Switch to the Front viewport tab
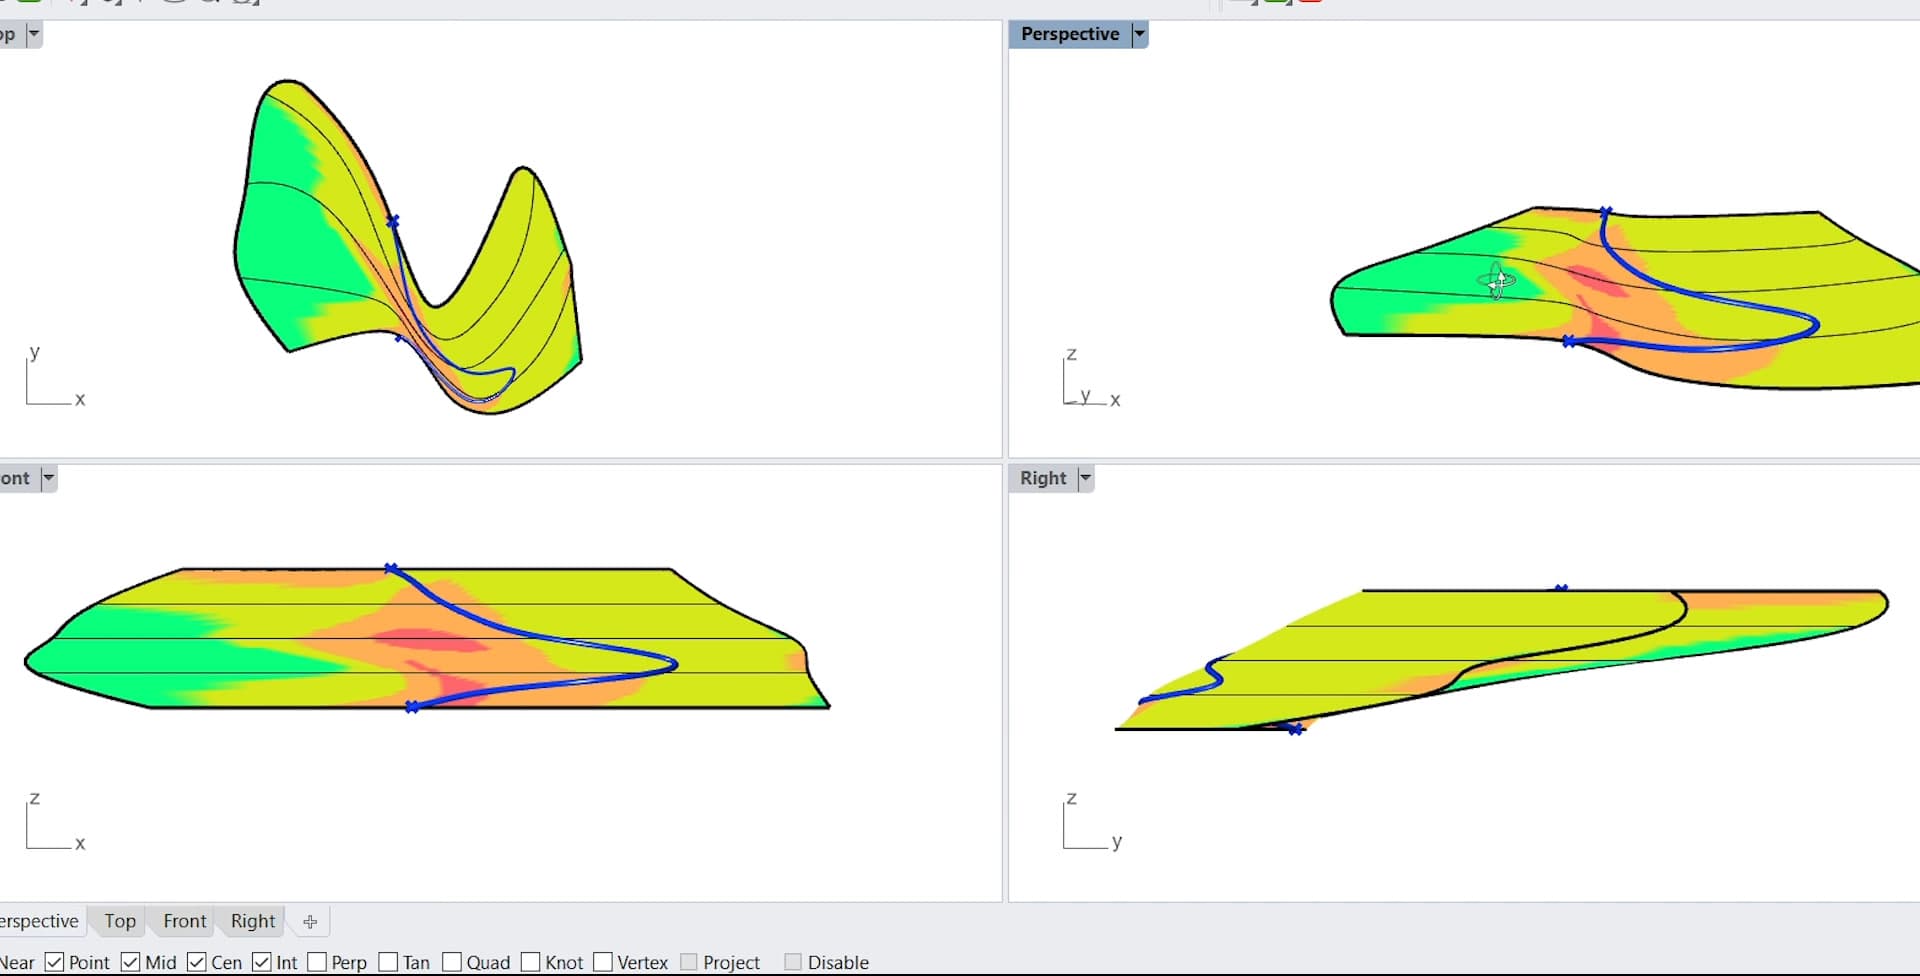Viewport: 1920px width, 976px height. point(185,921)
